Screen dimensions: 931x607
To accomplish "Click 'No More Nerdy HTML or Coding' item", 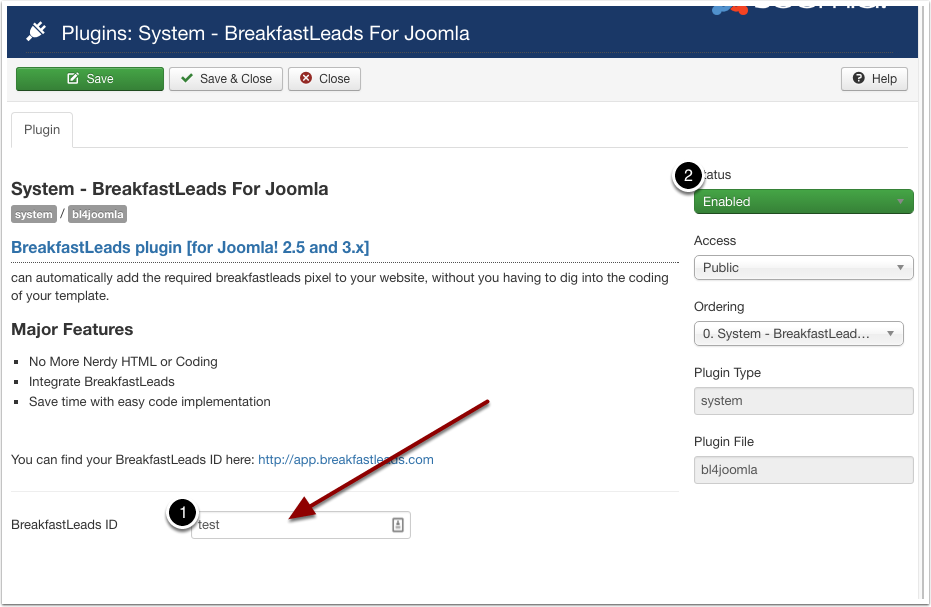I will (x=123, y=362).
